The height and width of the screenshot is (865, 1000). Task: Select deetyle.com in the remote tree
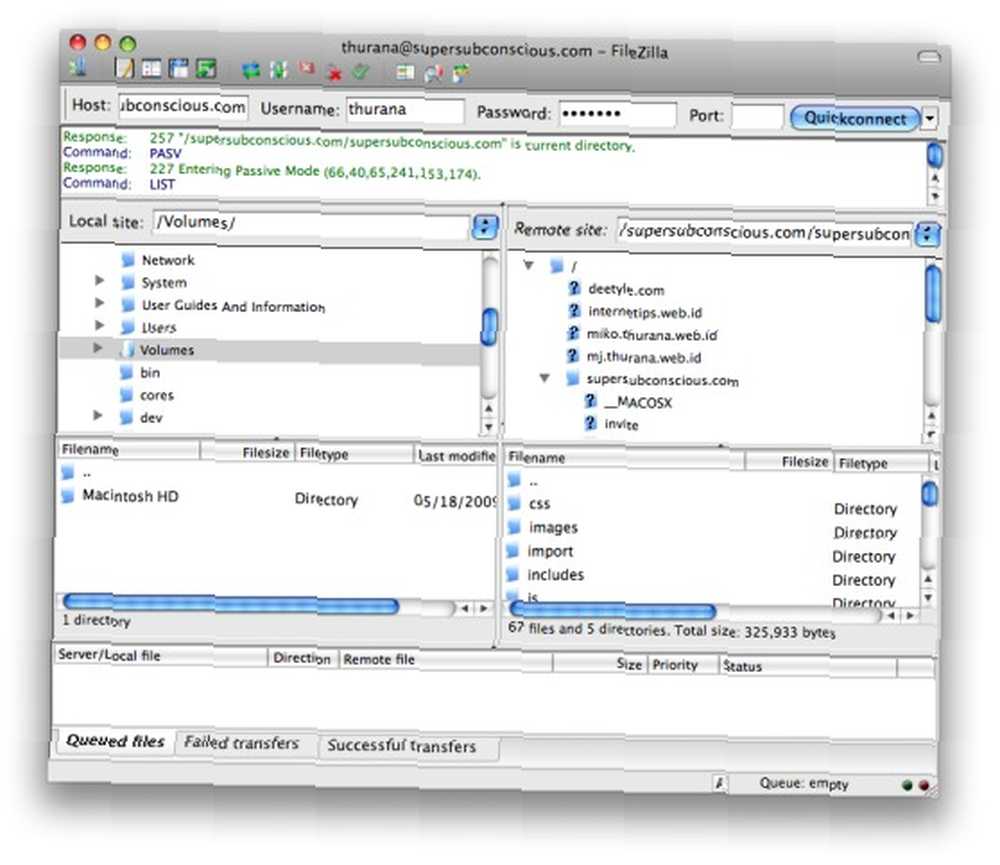626,290
